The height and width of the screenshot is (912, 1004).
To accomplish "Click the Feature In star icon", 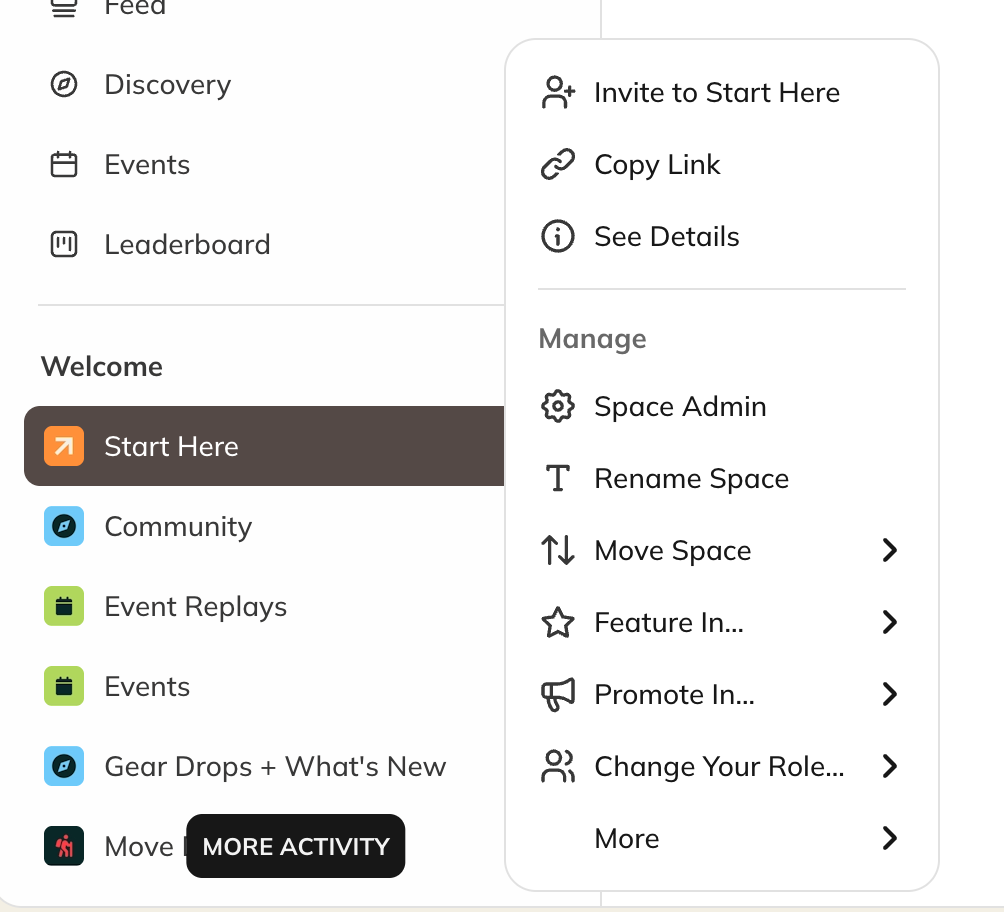I will point(558,622).
